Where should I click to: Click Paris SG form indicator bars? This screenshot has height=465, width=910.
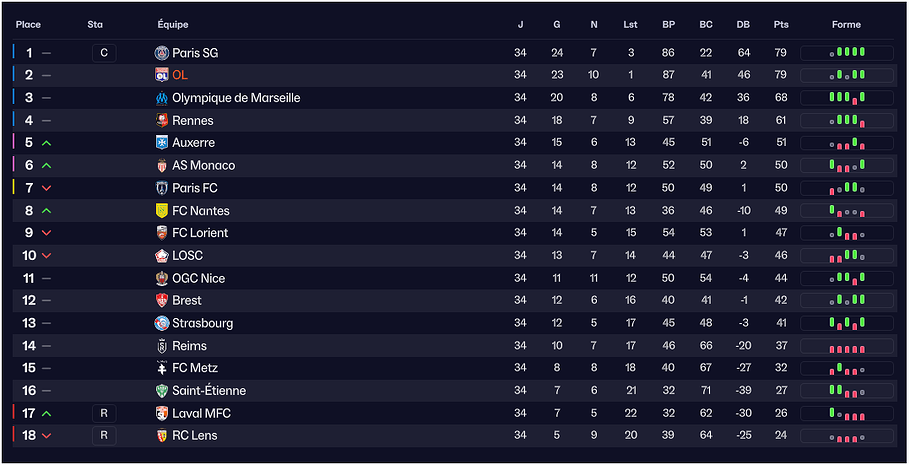point(846,53)
